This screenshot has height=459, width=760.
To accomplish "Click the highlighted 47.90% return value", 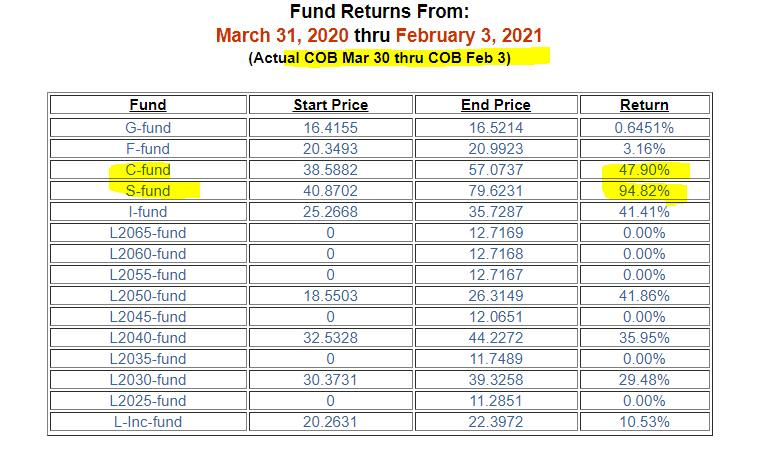I will (644, 170).
